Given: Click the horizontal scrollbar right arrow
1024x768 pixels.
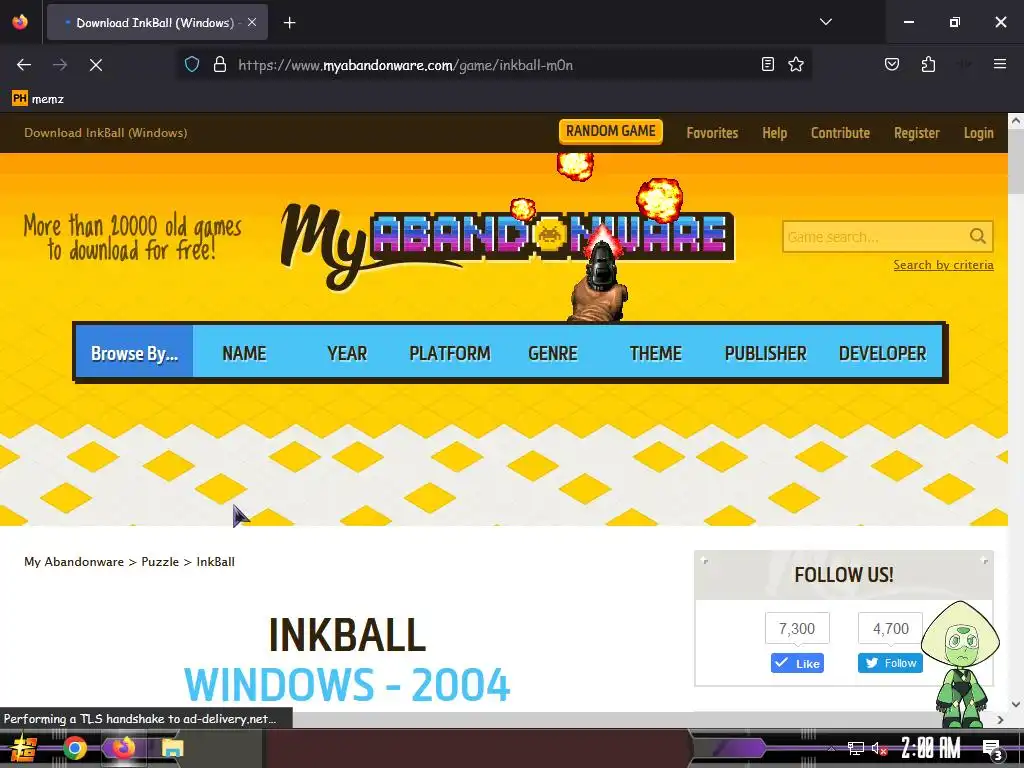Looking at the screenshot, I should 1000,720.
